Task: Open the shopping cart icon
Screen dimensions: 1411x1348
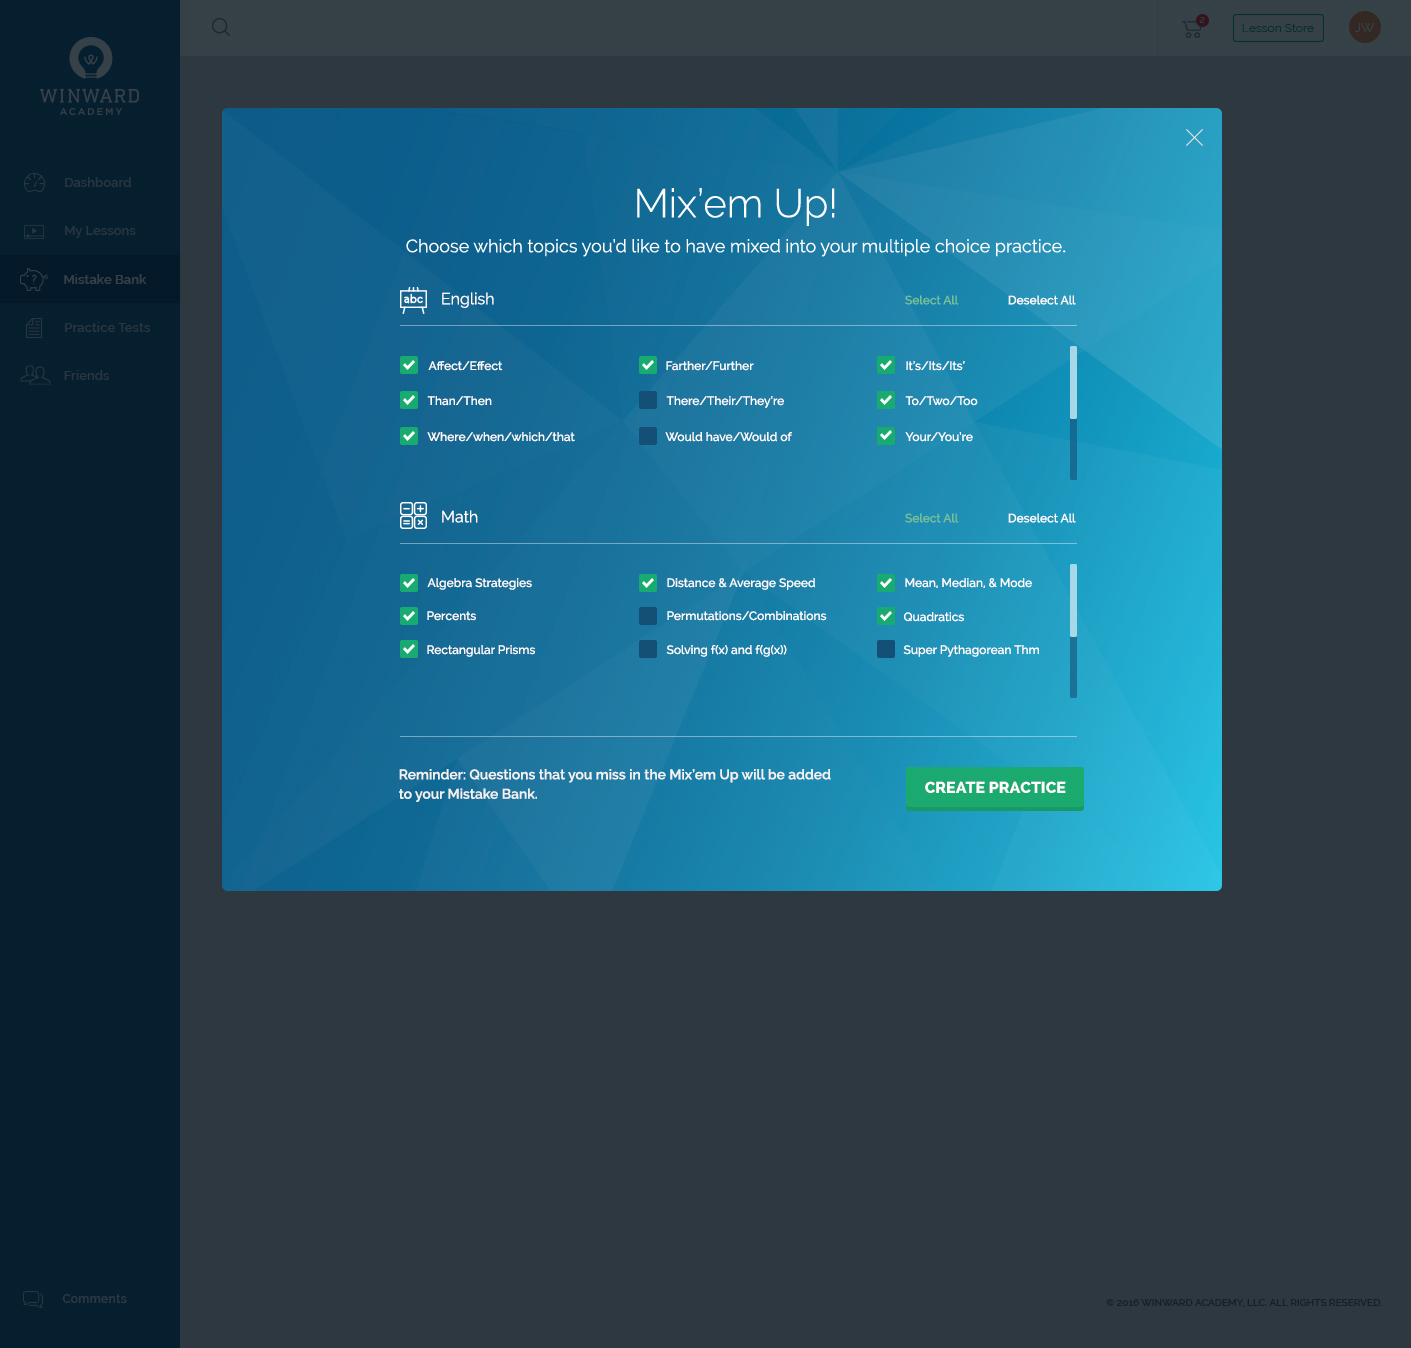Action: pyautogui.click(x=1194, y=28)
